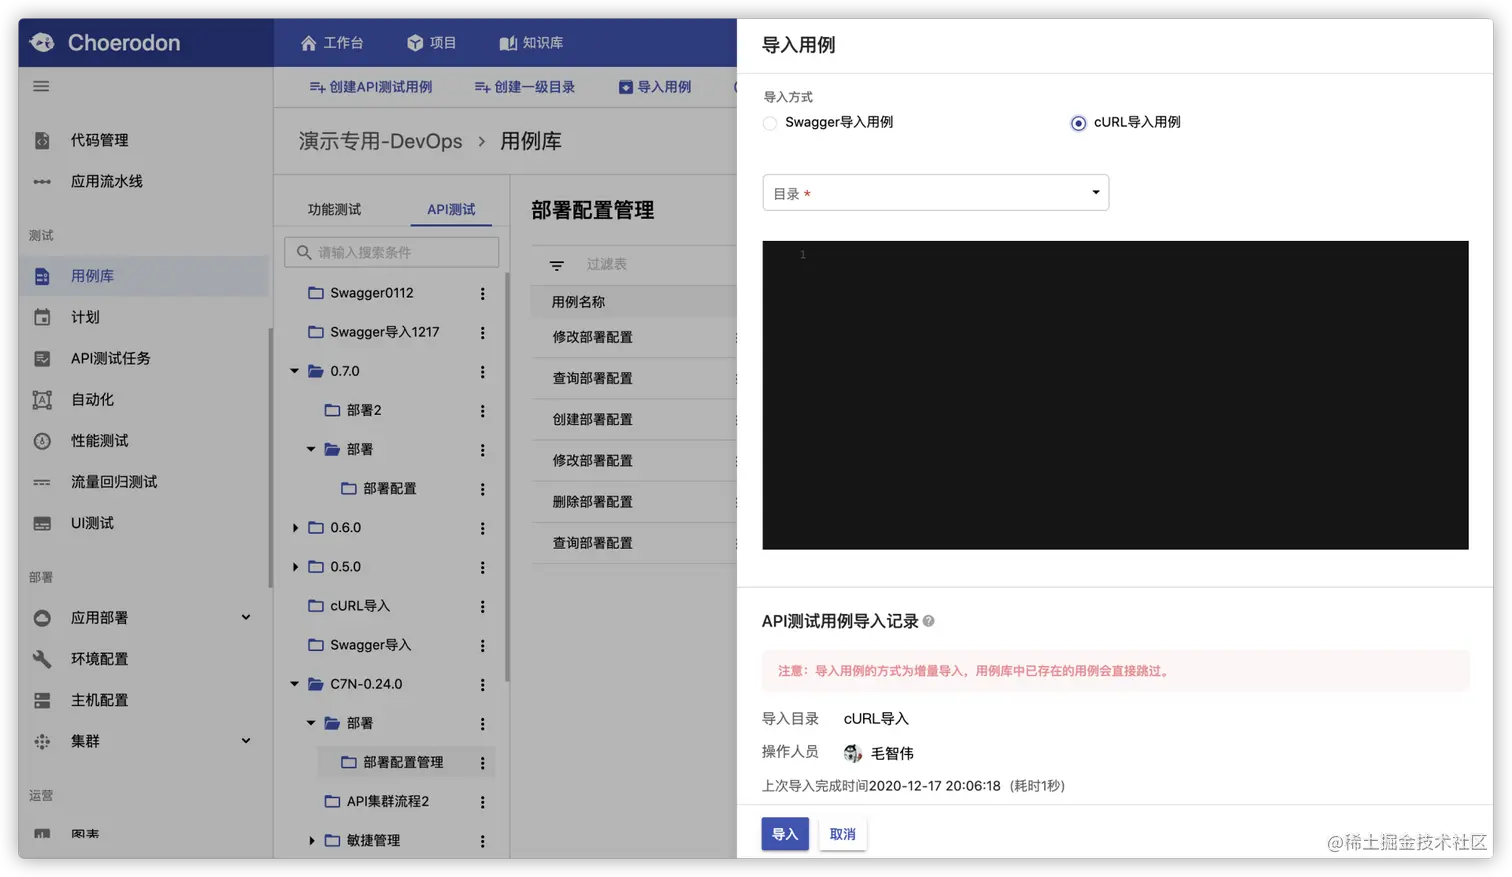
Task: Click the tree search input field
Action: 390,251
